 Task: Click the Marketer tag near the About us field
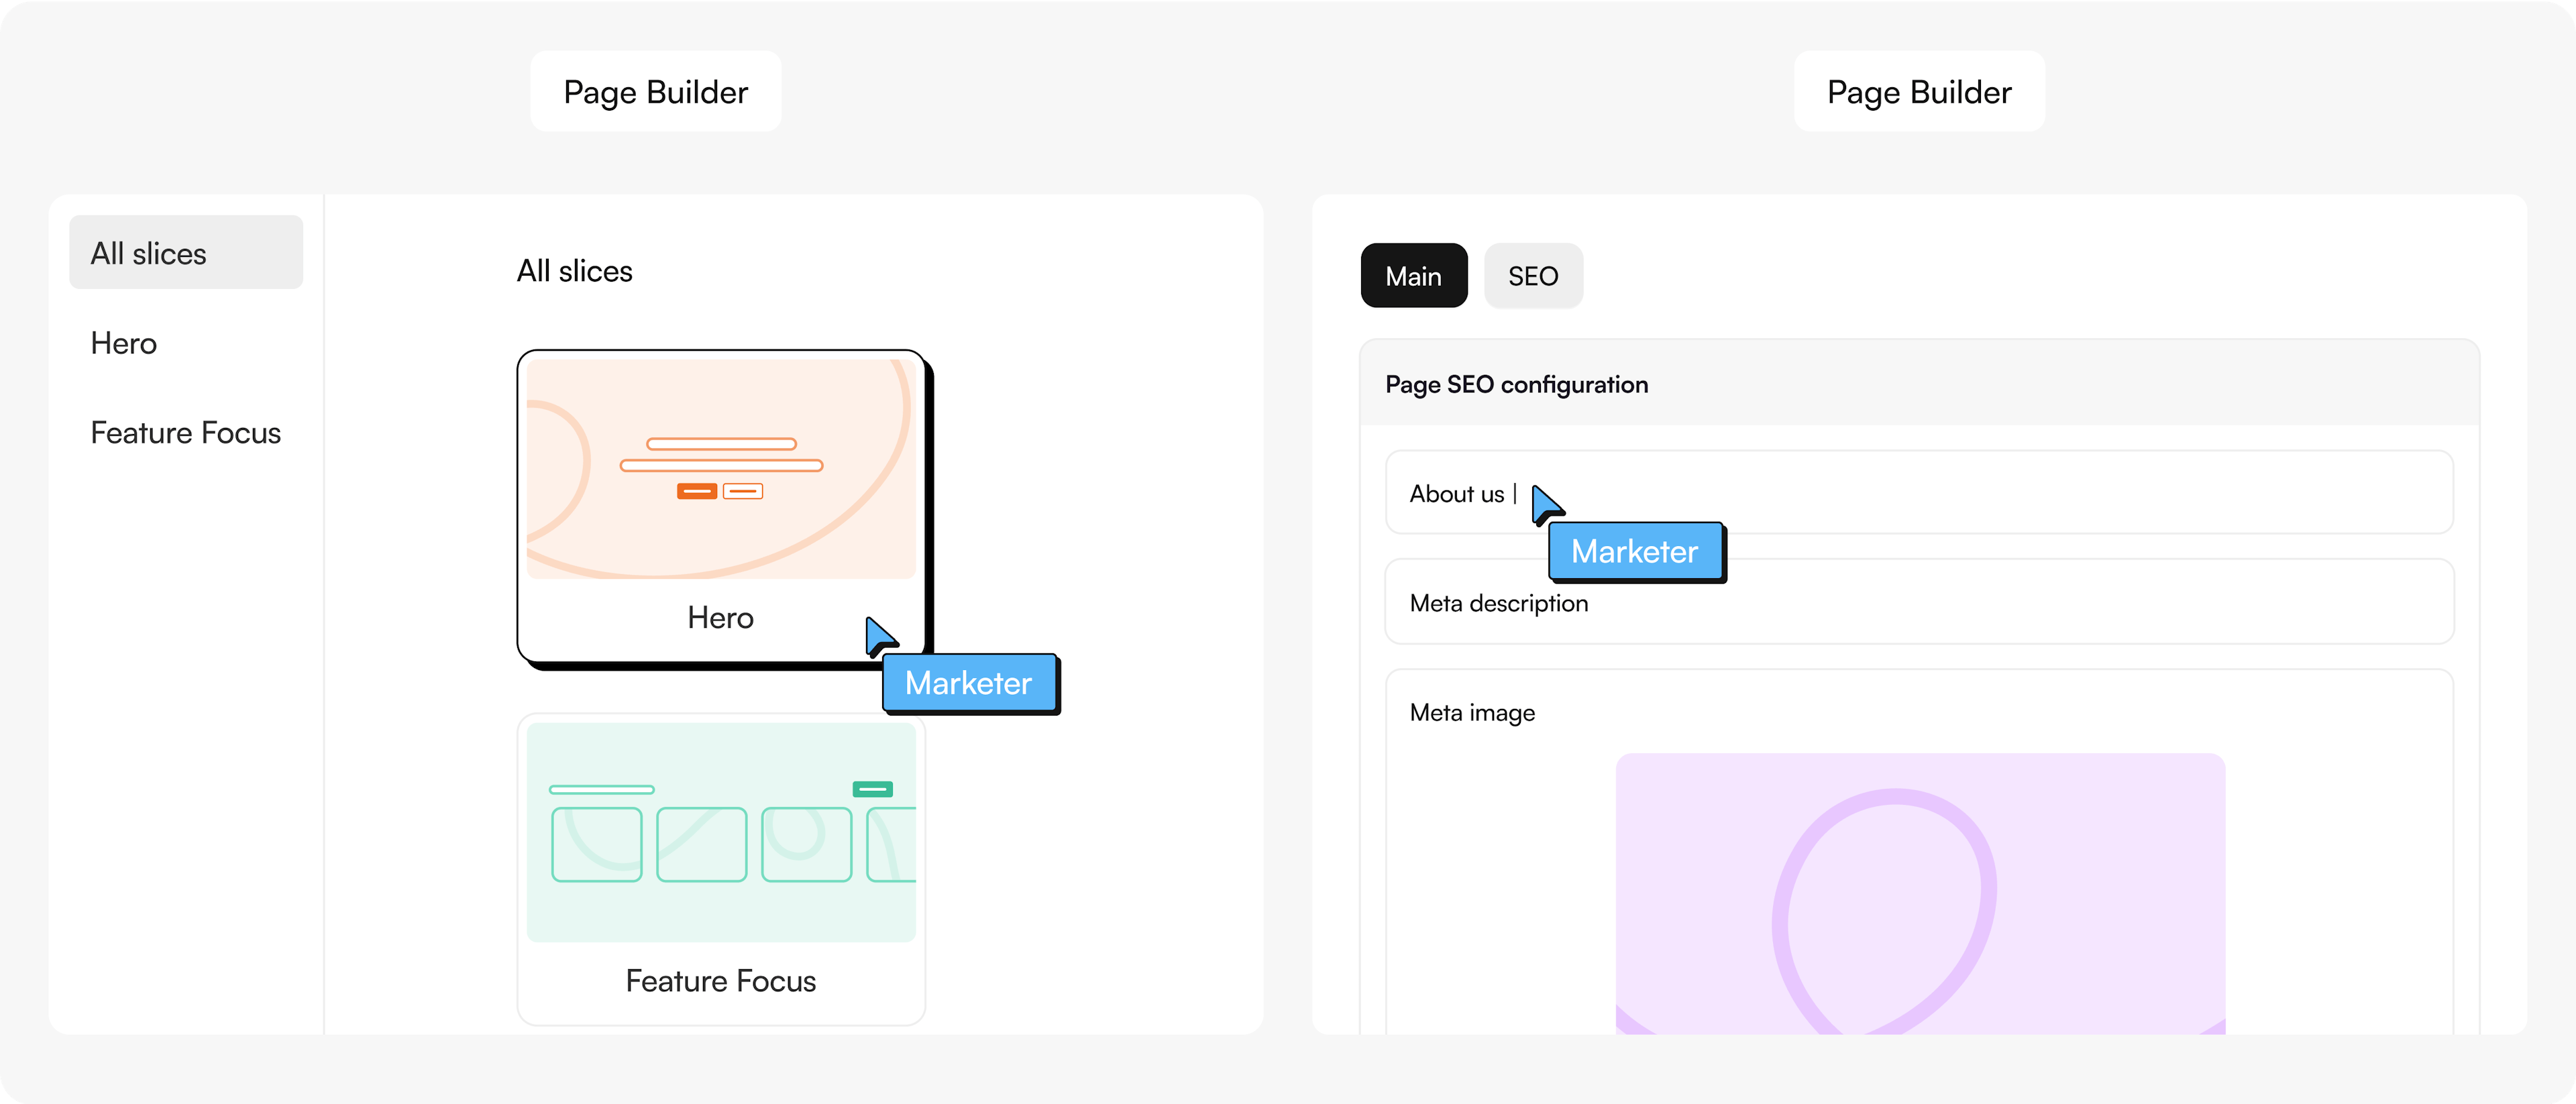click(x=1635, y=551)
